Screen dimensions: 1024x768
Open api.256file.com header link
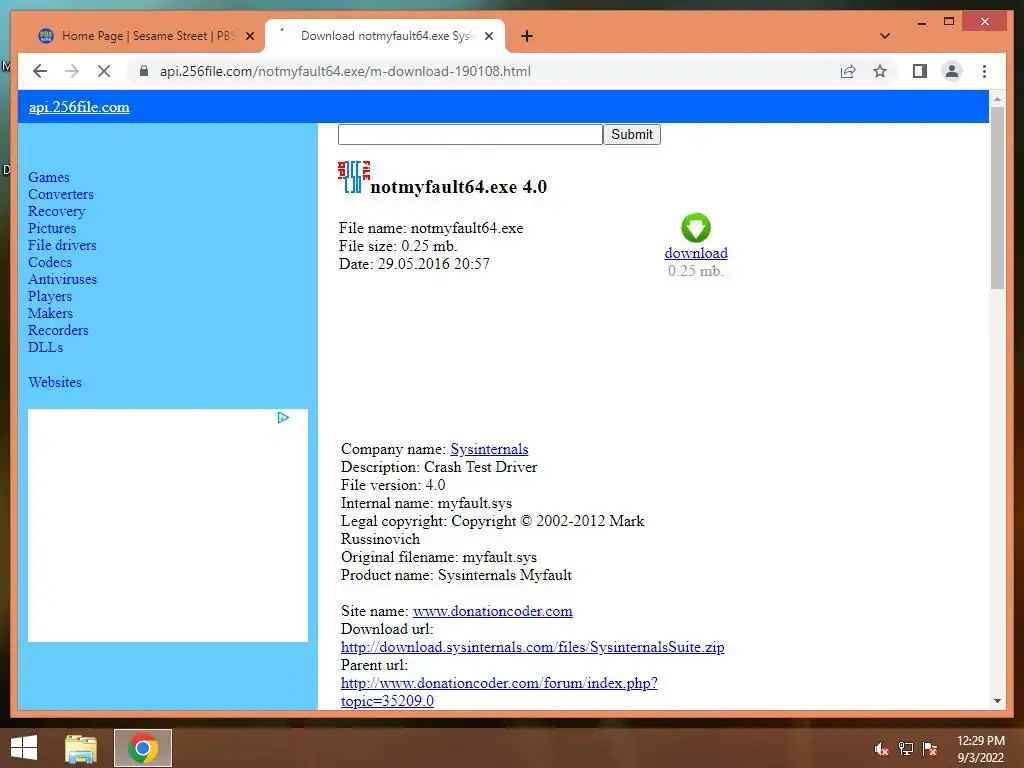coord(79,107)
